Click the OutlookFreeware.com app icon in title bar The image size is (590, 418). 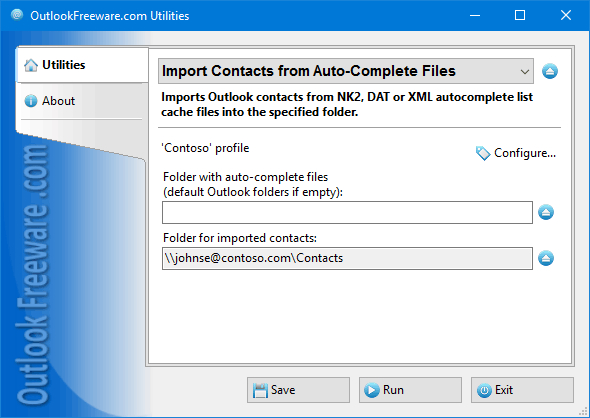[x=17, y=15]
